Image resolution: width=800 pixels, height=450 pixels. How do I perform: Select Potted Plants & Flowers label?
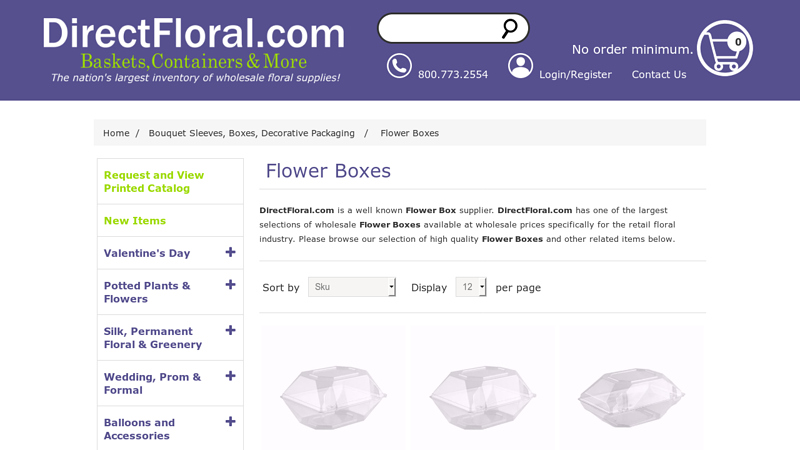pos(147,292)
